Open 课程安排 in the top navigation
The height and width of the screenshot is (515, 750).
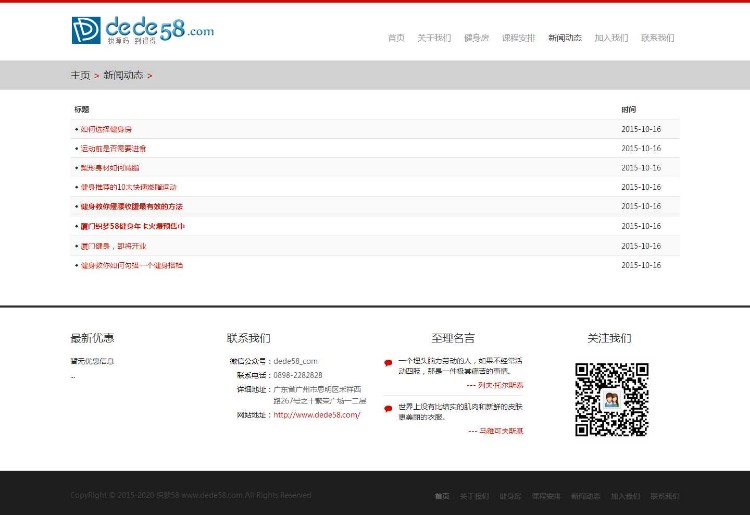tap(518, 38)
